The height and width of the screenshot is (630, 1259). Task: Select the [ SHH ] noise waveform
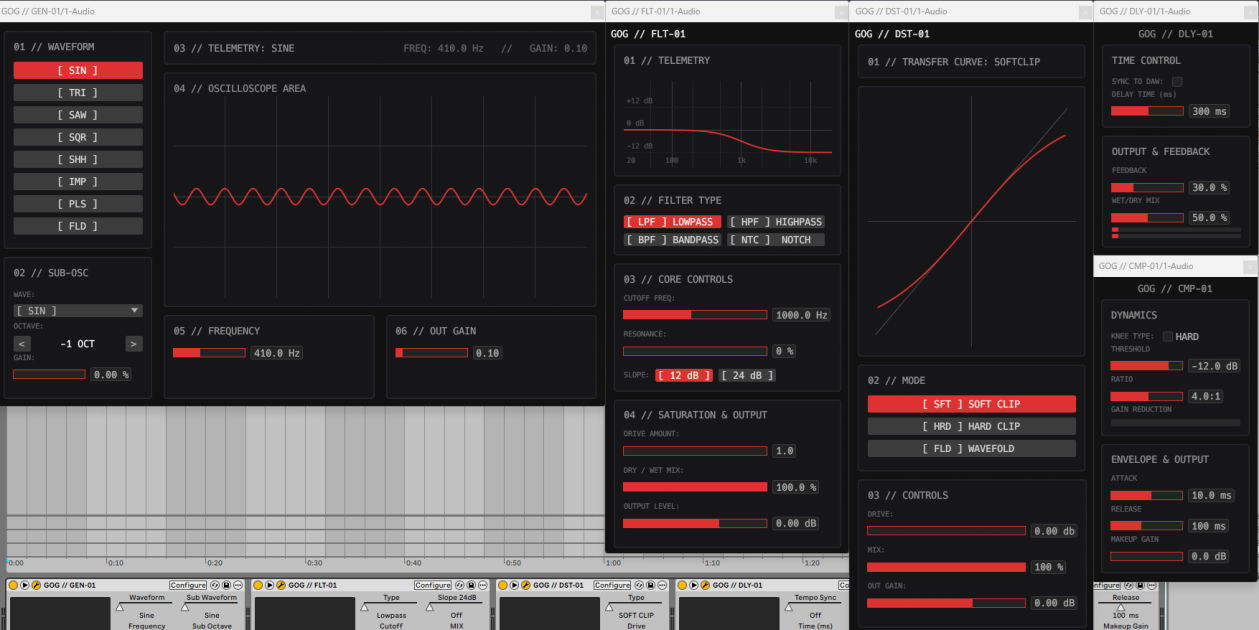78,159
